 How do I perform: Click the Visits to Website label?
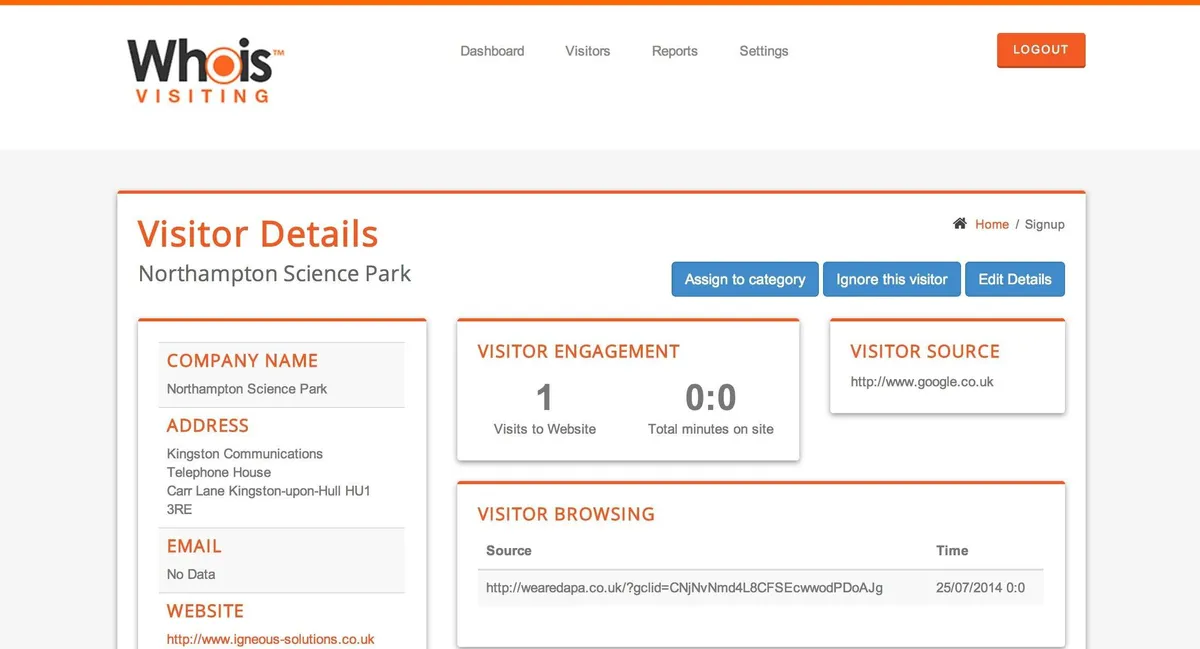coord(545,429)
